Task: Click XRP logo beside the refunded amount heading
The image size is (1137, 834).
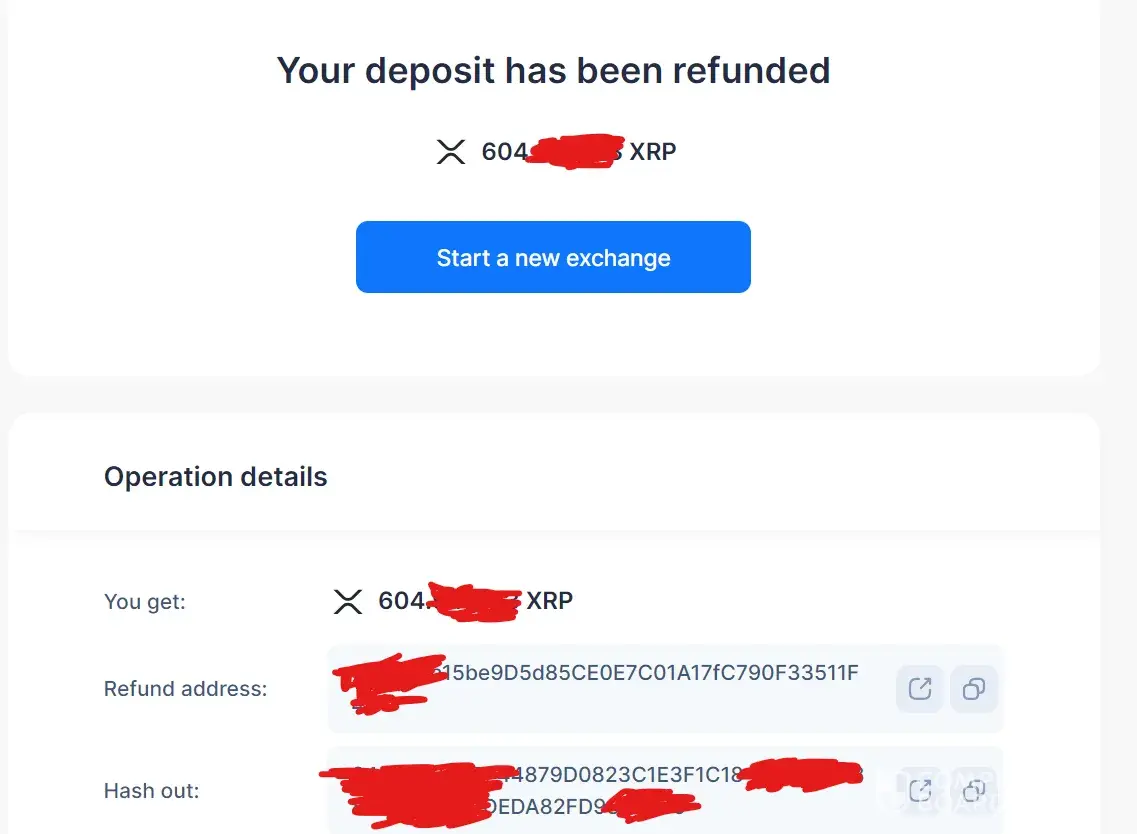Action: [x=451, y=152]
